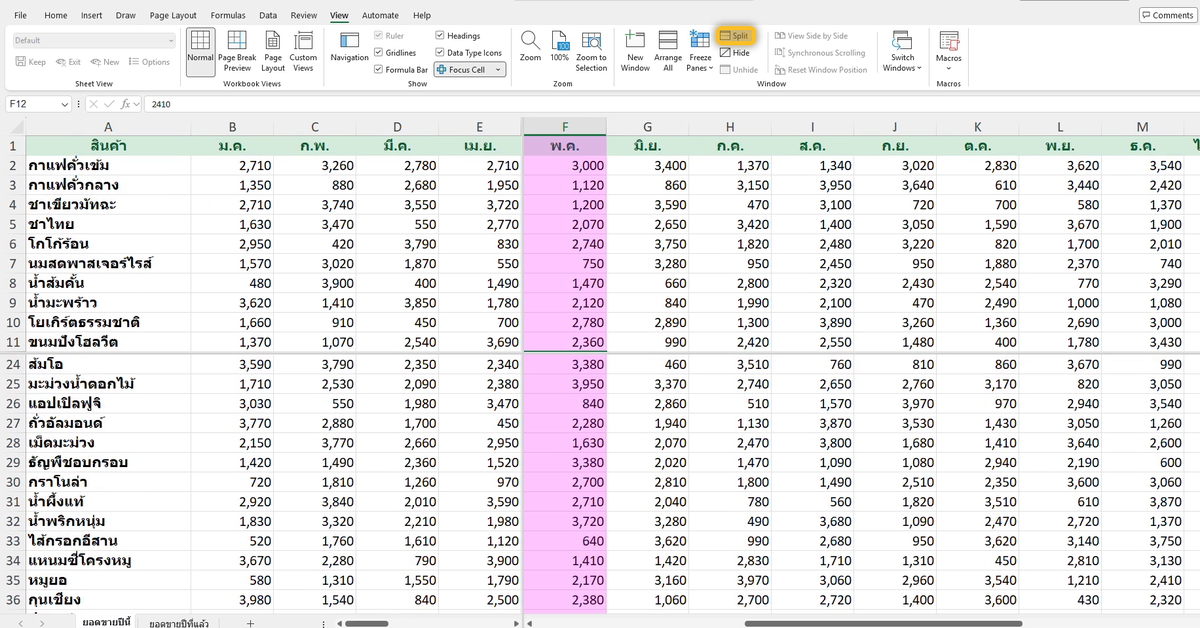Click the พ.ค. header cell
The image size is (1200, 628).
[x=565, y=146]
